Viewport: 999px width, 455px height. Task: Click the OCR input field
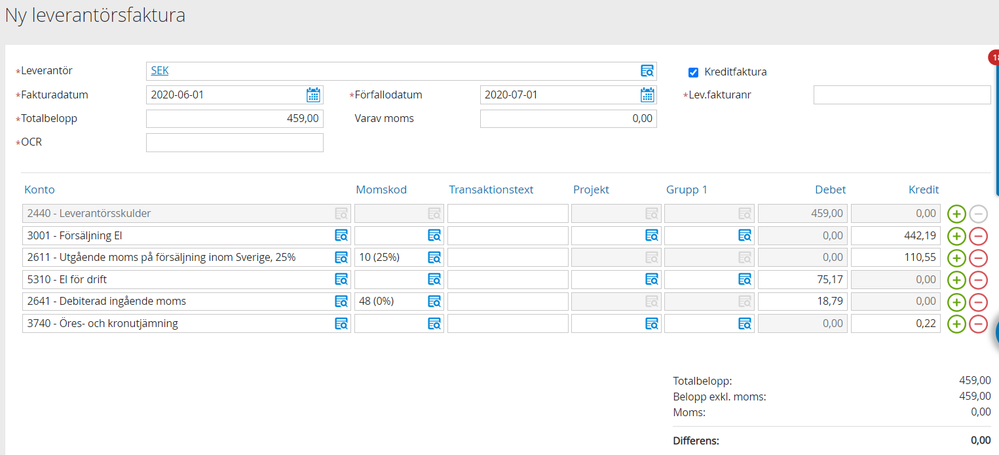pyautogui.click(x=234, y=142)
